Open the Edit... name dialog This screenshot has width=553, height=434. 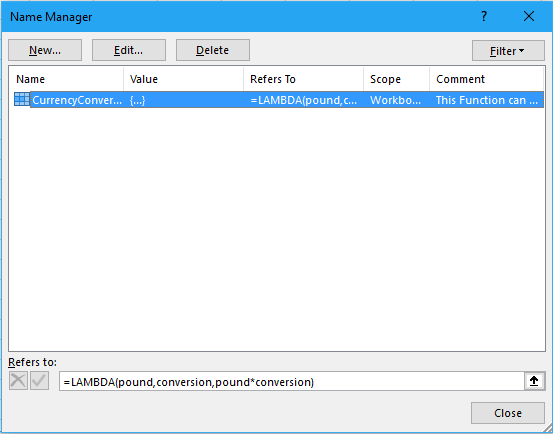pyautogui.click(x=129, y=50)
